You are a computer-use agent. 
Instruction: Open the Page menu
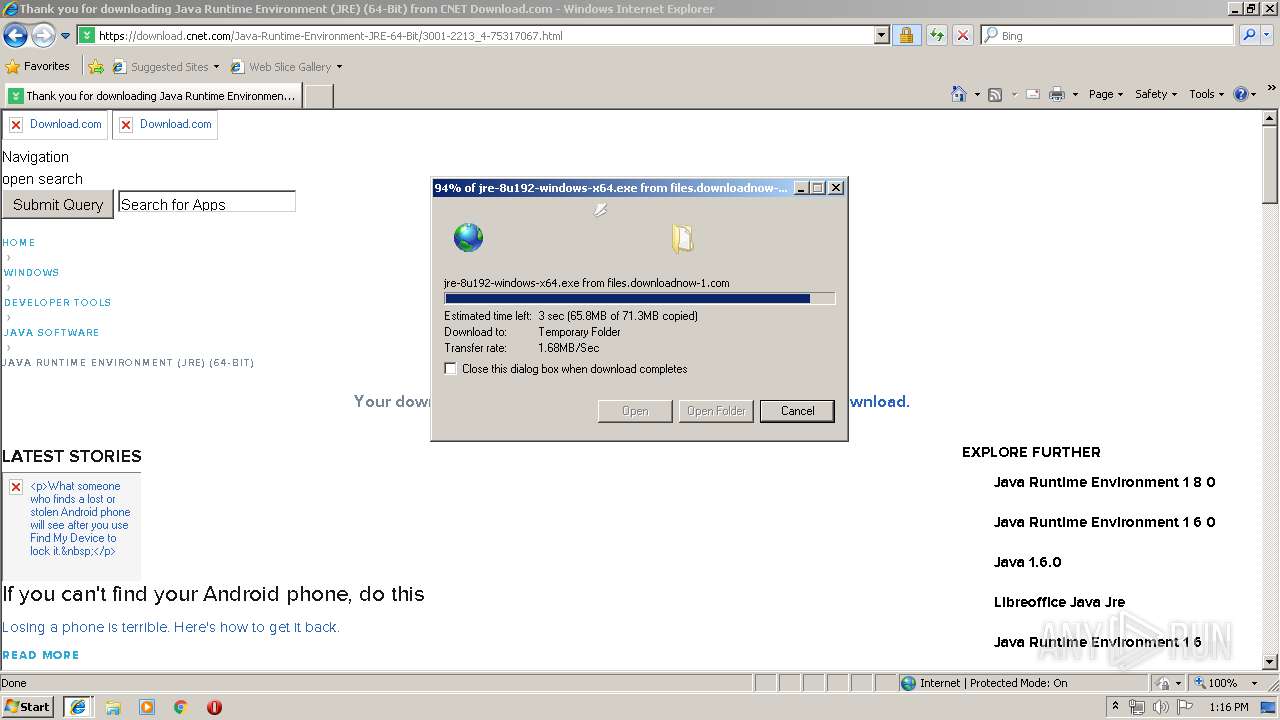1105,94
